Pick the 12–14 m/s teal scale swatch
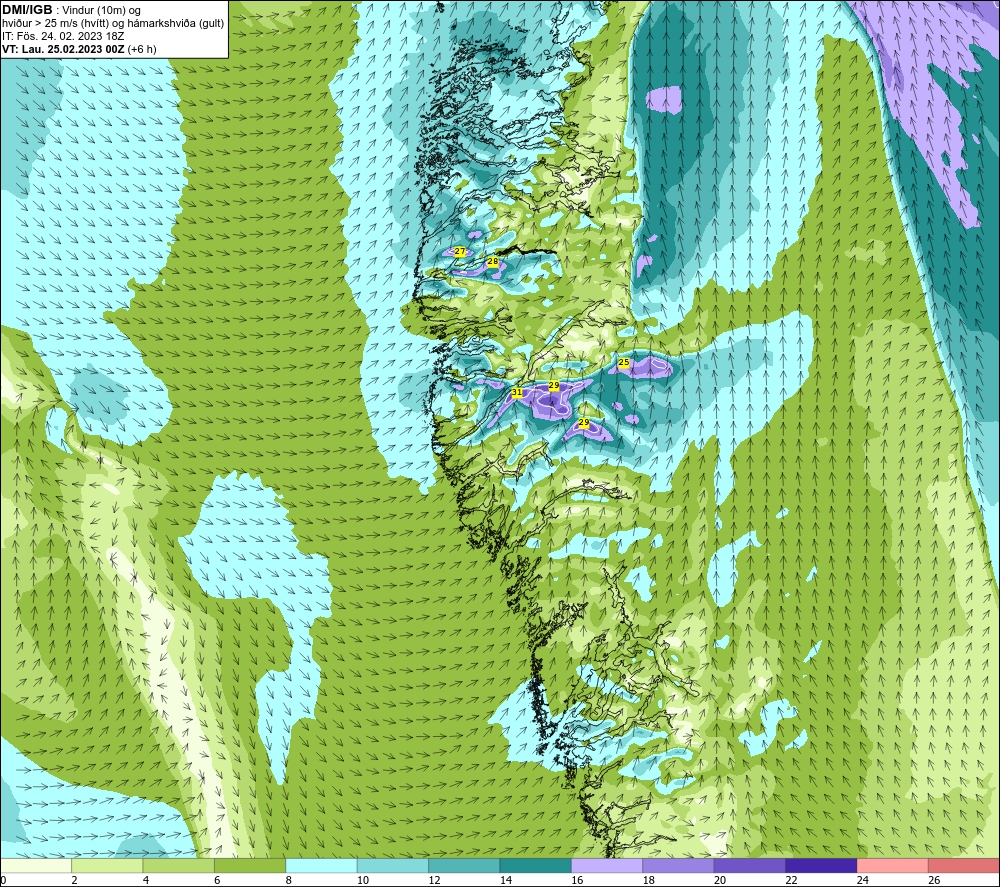1000x887 pixels. [464, 865]
